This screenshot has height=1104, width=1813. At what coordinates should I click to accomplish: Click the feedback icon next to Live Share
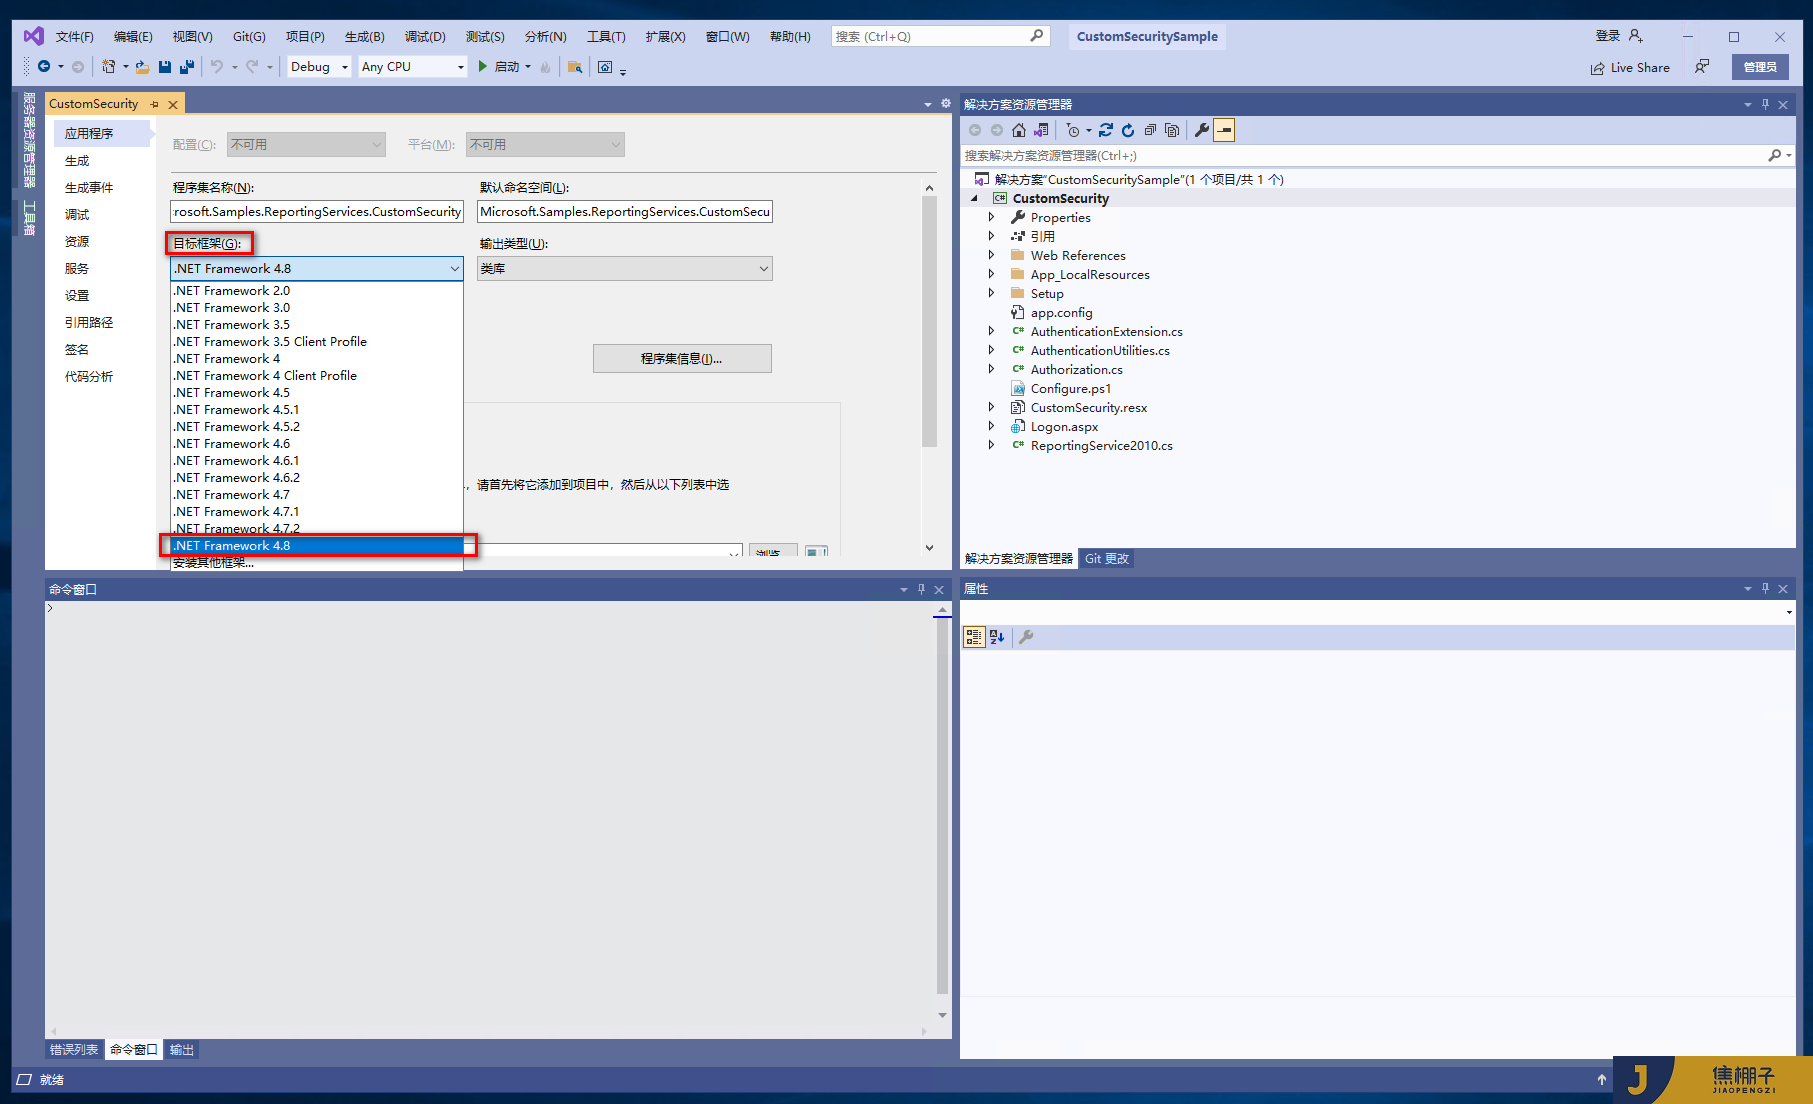[x=1702, y=67]
